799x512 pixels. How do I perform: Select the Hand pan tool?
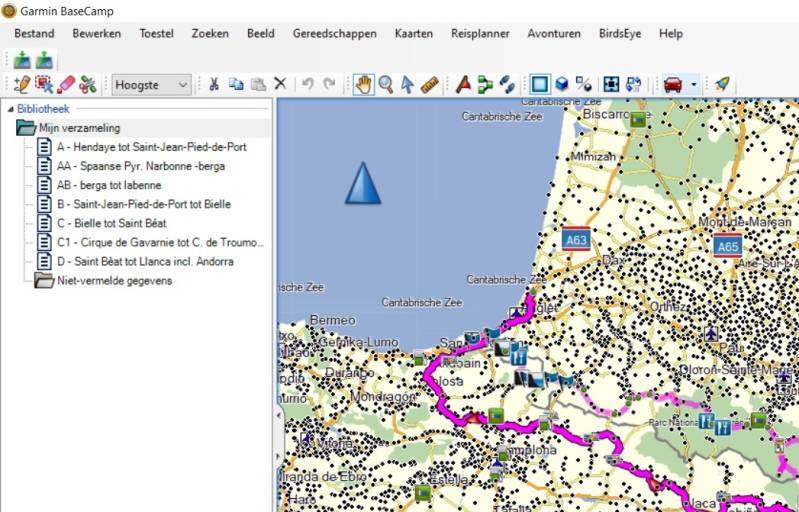pos(364,85)
